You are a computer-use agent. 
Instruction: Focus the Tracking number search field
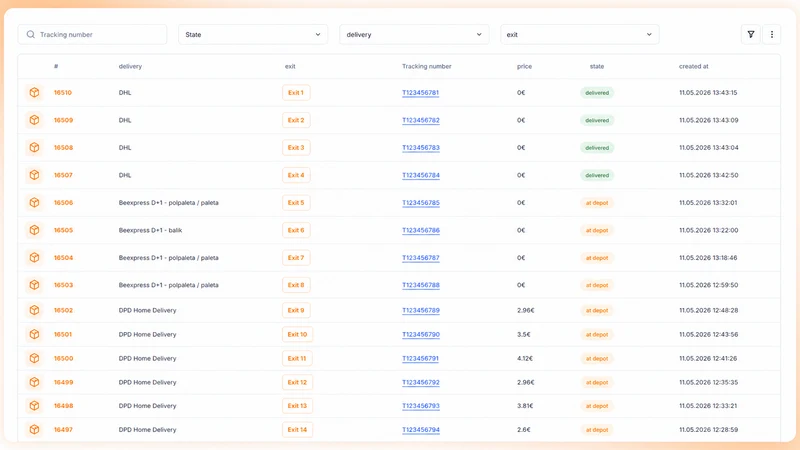pyautogui.click(x=92, y=35)
